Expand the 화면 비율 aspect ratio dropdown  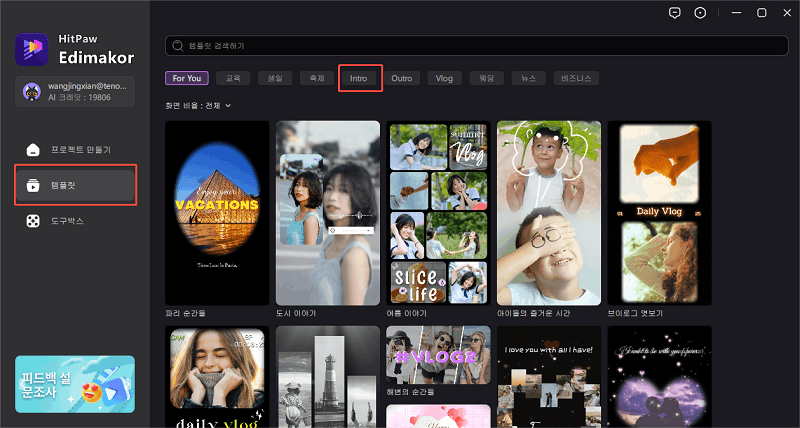(228, 105)
